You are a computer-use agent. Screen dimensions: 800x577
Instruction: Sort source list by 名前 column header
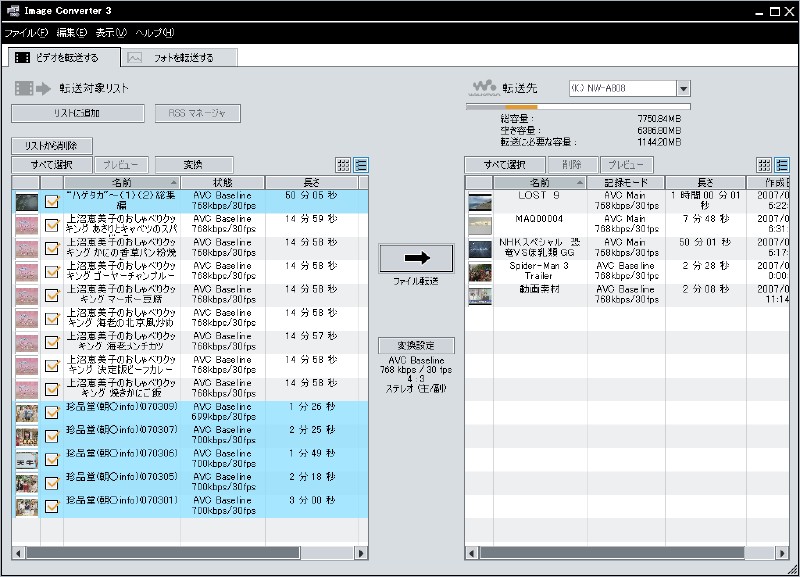pyautogui.click(x=121, y=182)
